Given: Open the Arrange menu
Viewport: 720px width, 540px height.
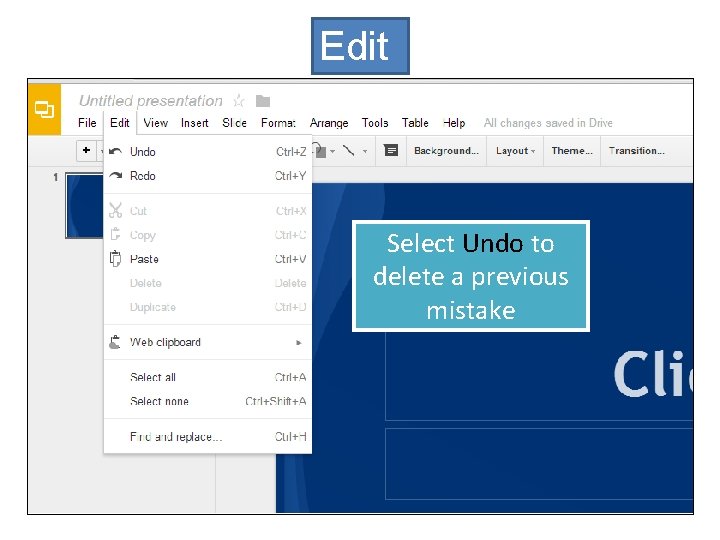Looking at the screenshot, I should pos(329,123).
